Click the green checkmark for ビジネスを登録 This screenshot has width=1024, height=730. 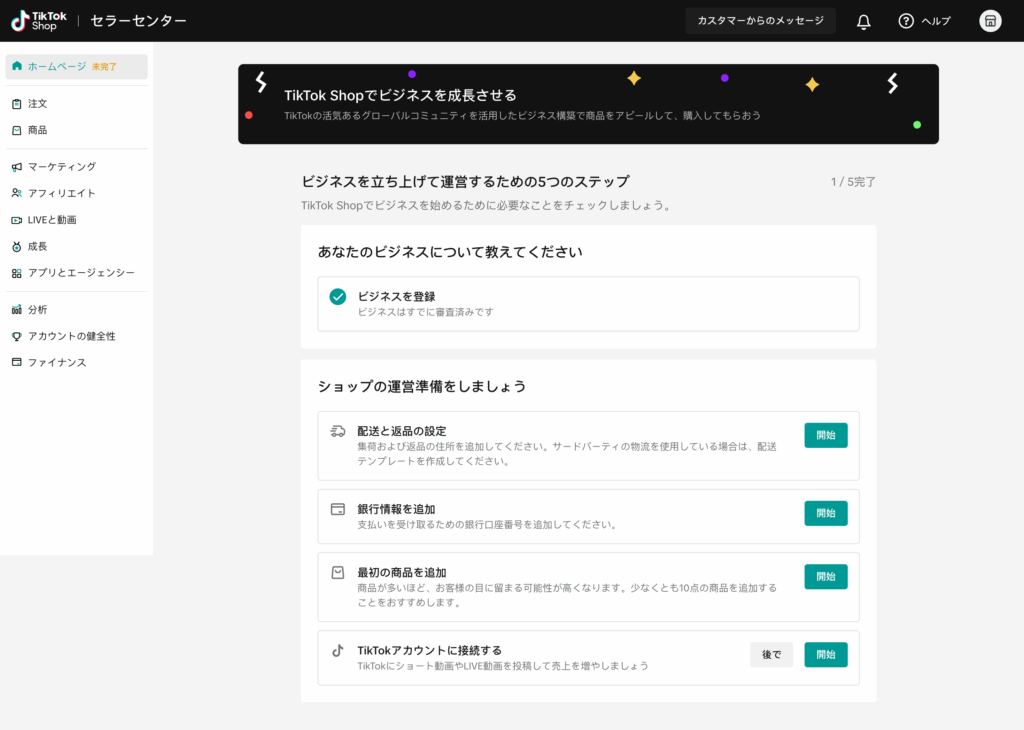tap(338, 297)
